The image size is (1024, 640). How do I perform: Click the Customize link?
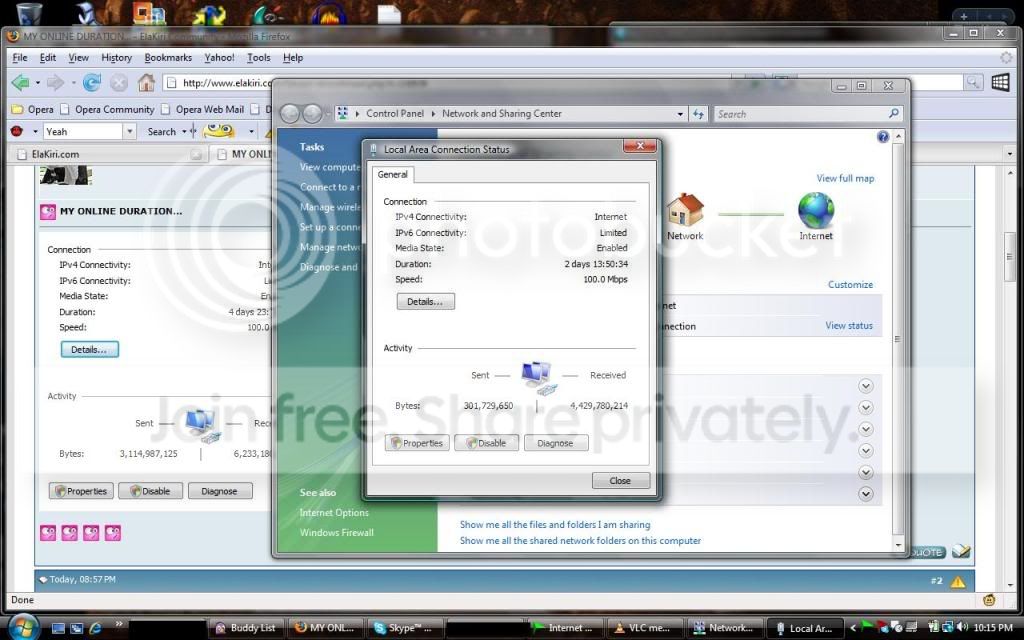850,285
